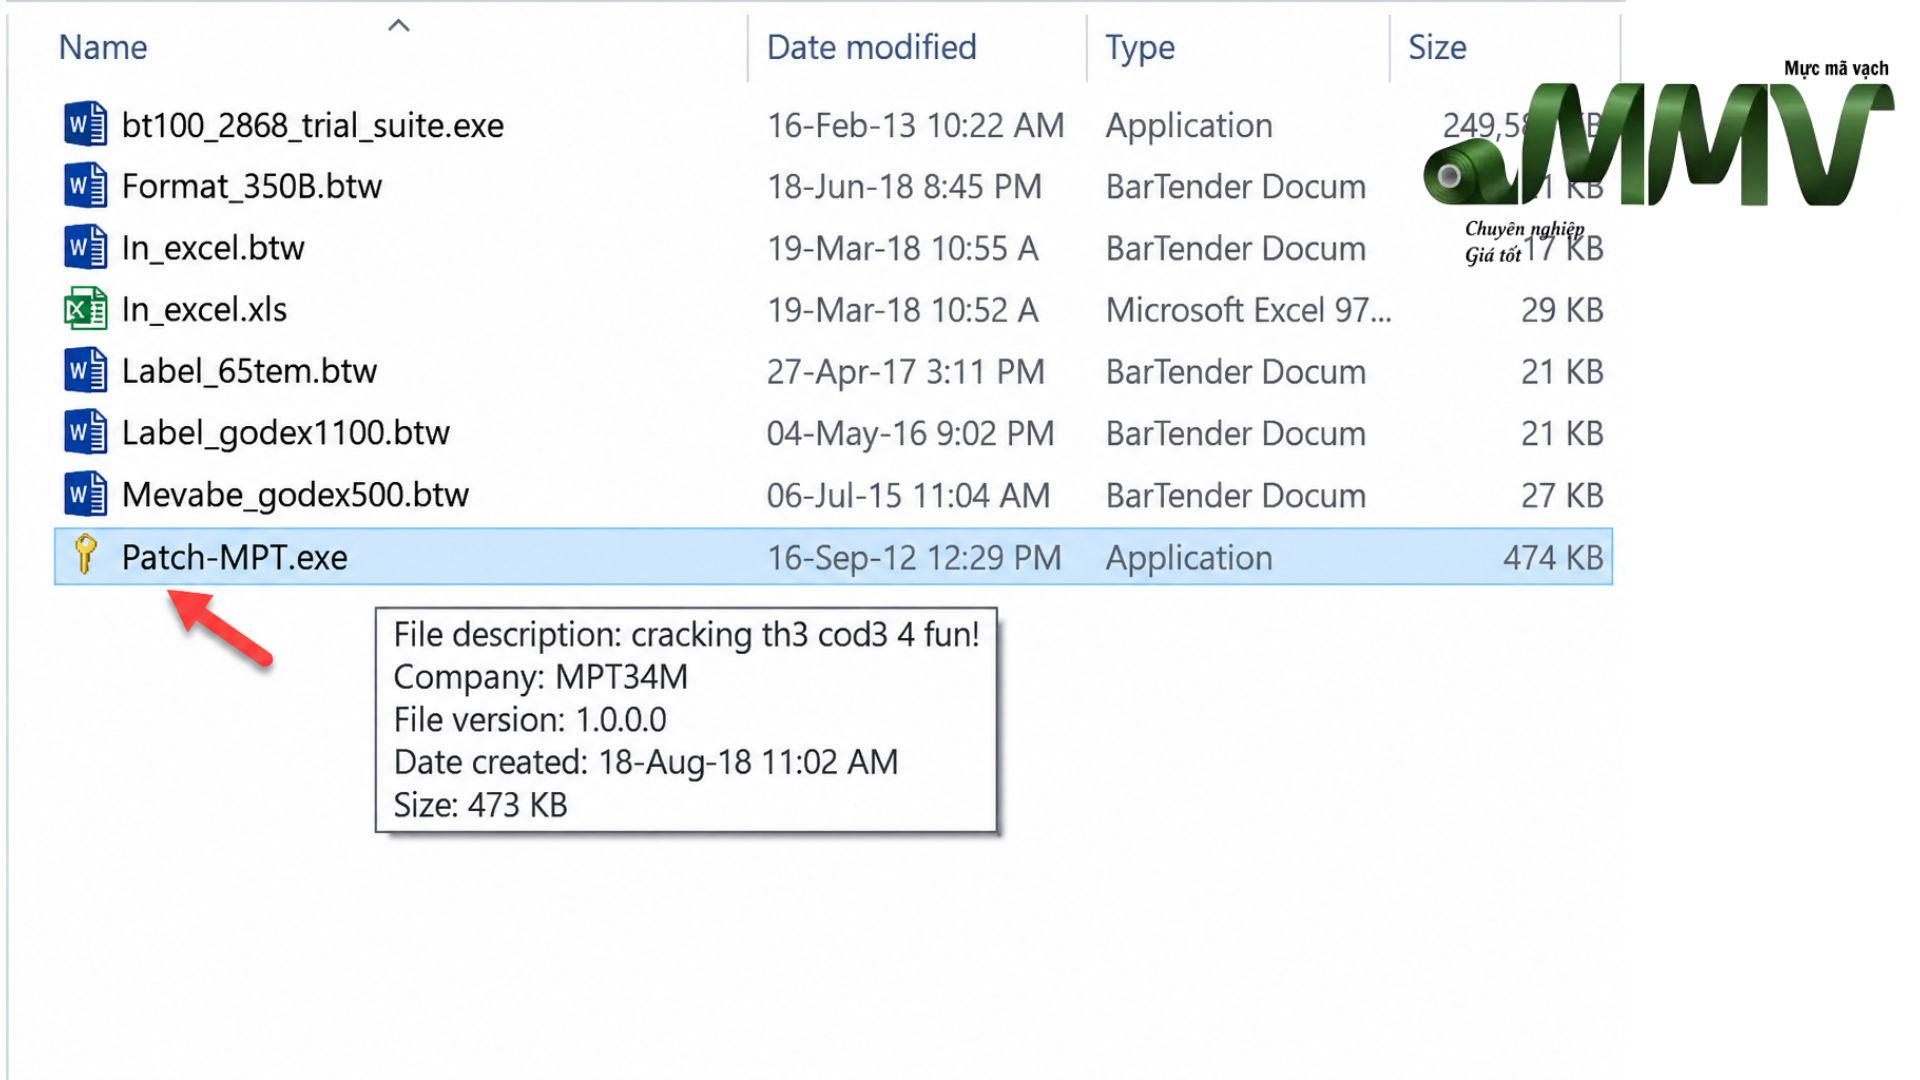Select the file name Label_65tem.btw
The image size is (1920, 1080).
click(249, 372)
